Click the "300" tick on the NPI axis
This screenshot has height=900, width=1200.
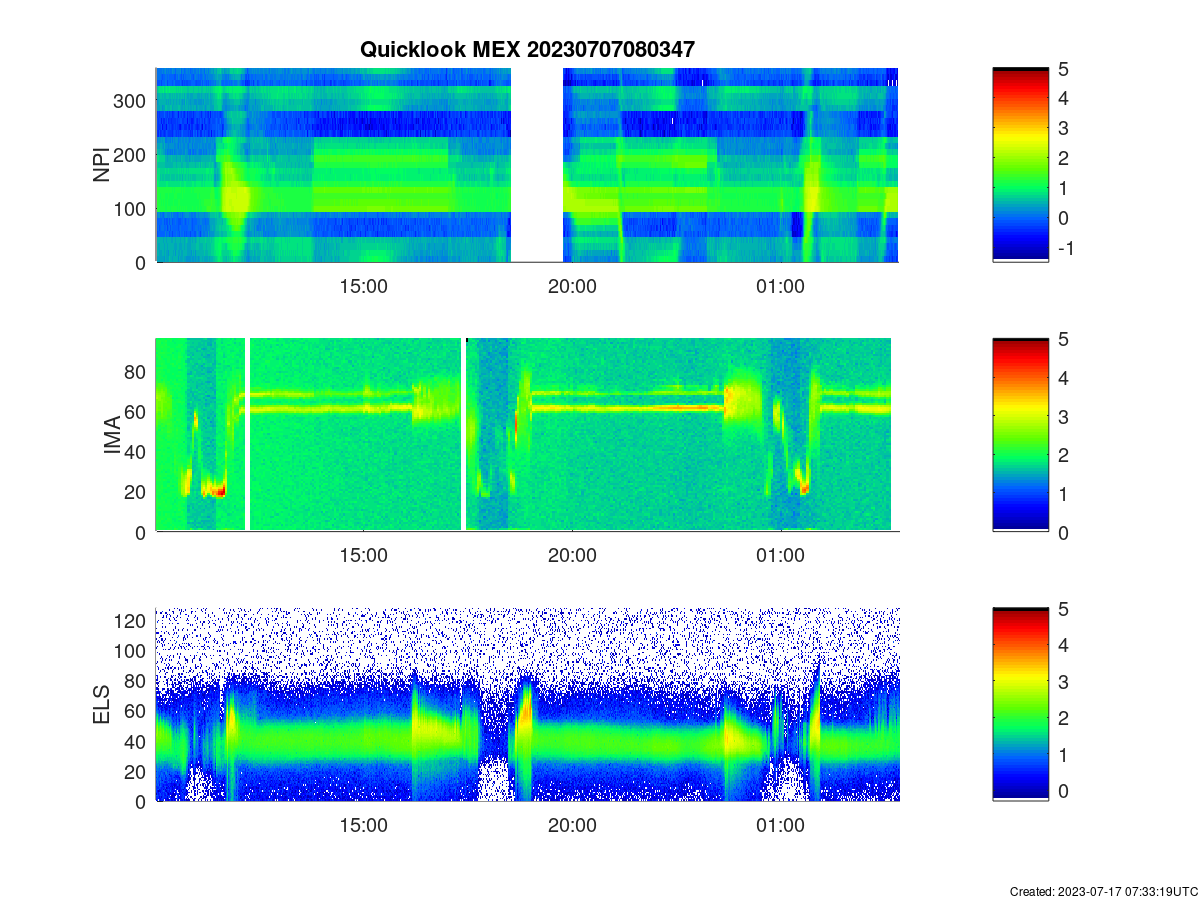click(131, 101)
